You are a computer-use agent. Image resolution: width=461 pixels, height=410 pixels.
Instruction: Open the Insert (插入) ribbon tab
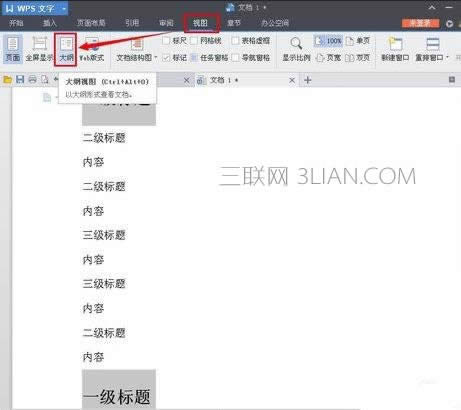pyautogui.click(x=50, y=23)
